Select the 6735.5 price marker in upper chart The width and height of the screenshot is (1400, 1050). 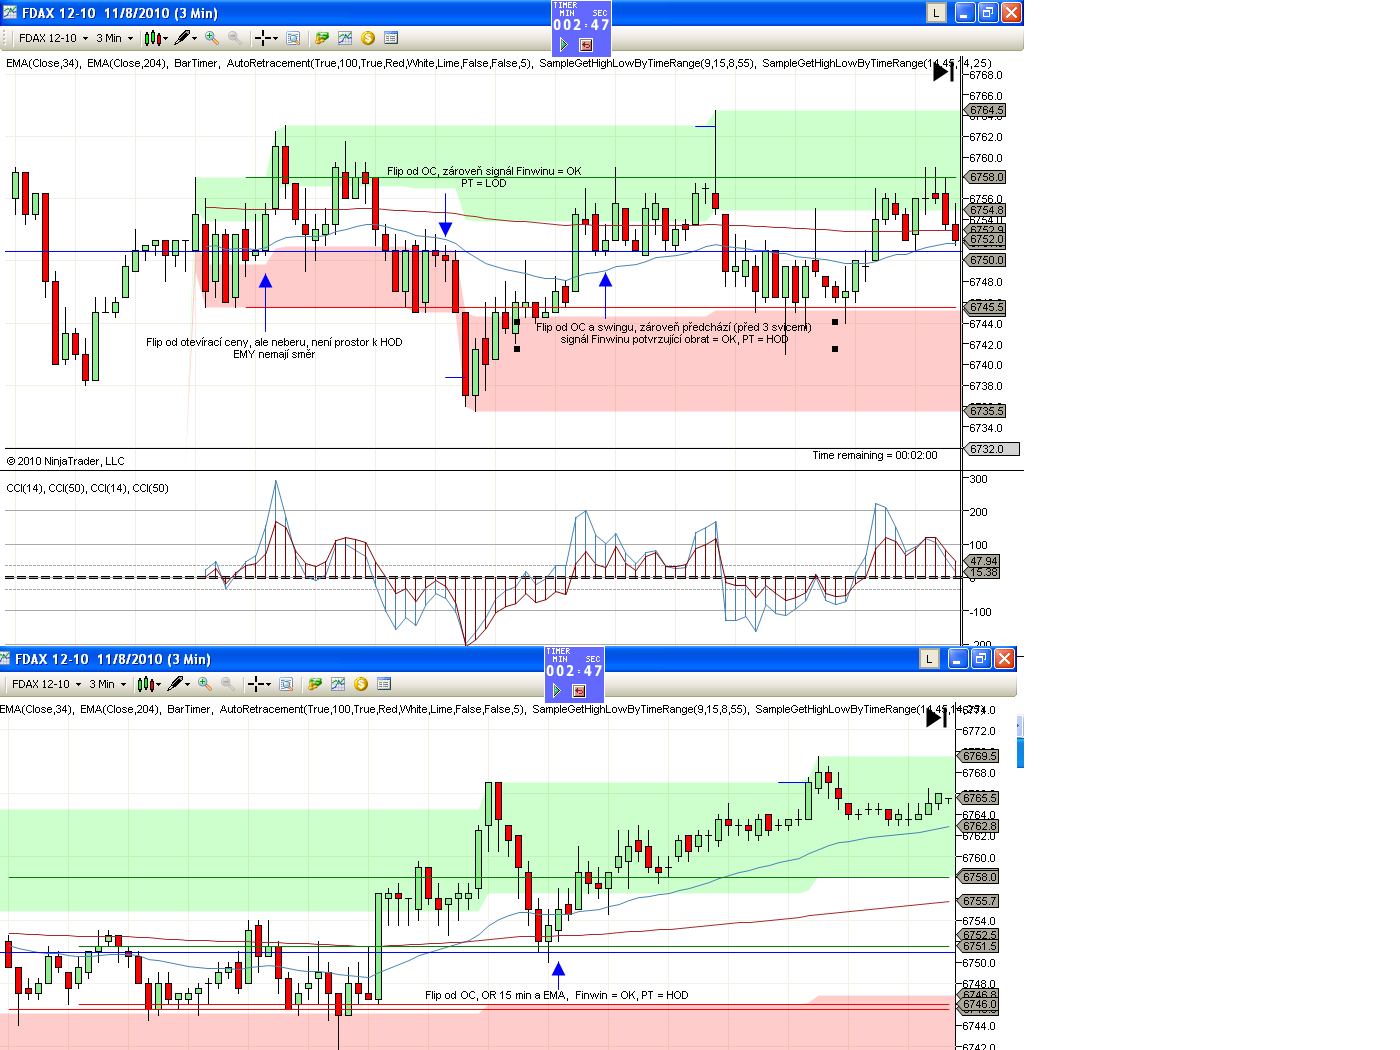click(985, 411)
